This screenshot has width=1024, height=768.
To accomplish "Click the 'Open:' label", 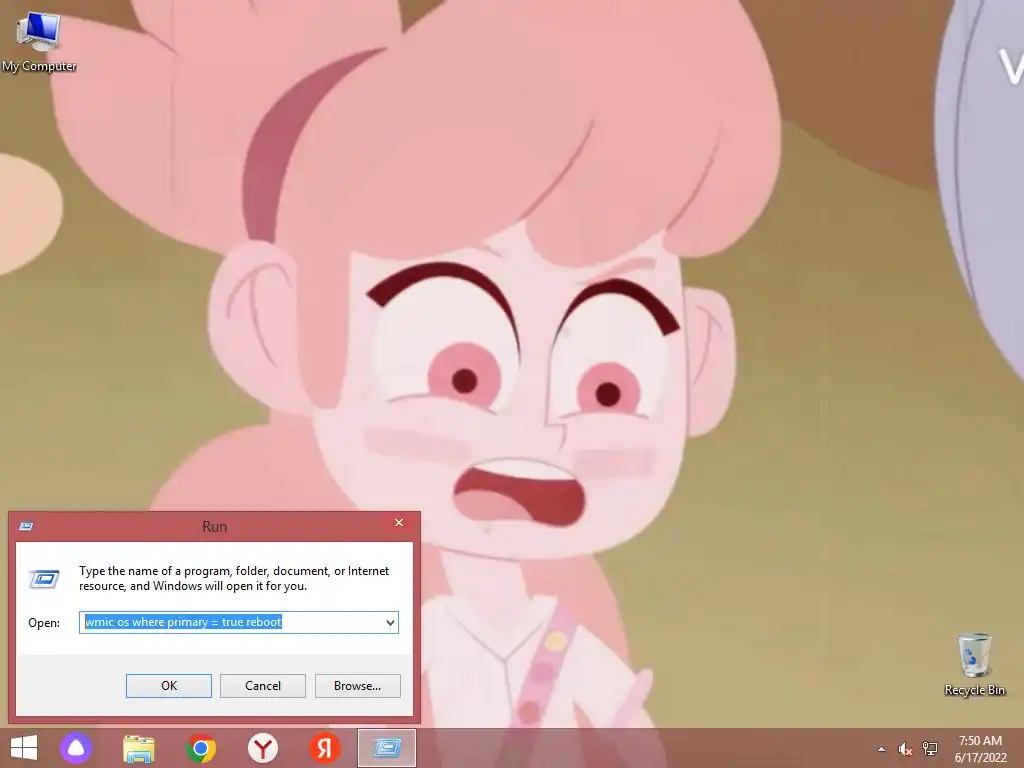I will [x=44, y=623].
